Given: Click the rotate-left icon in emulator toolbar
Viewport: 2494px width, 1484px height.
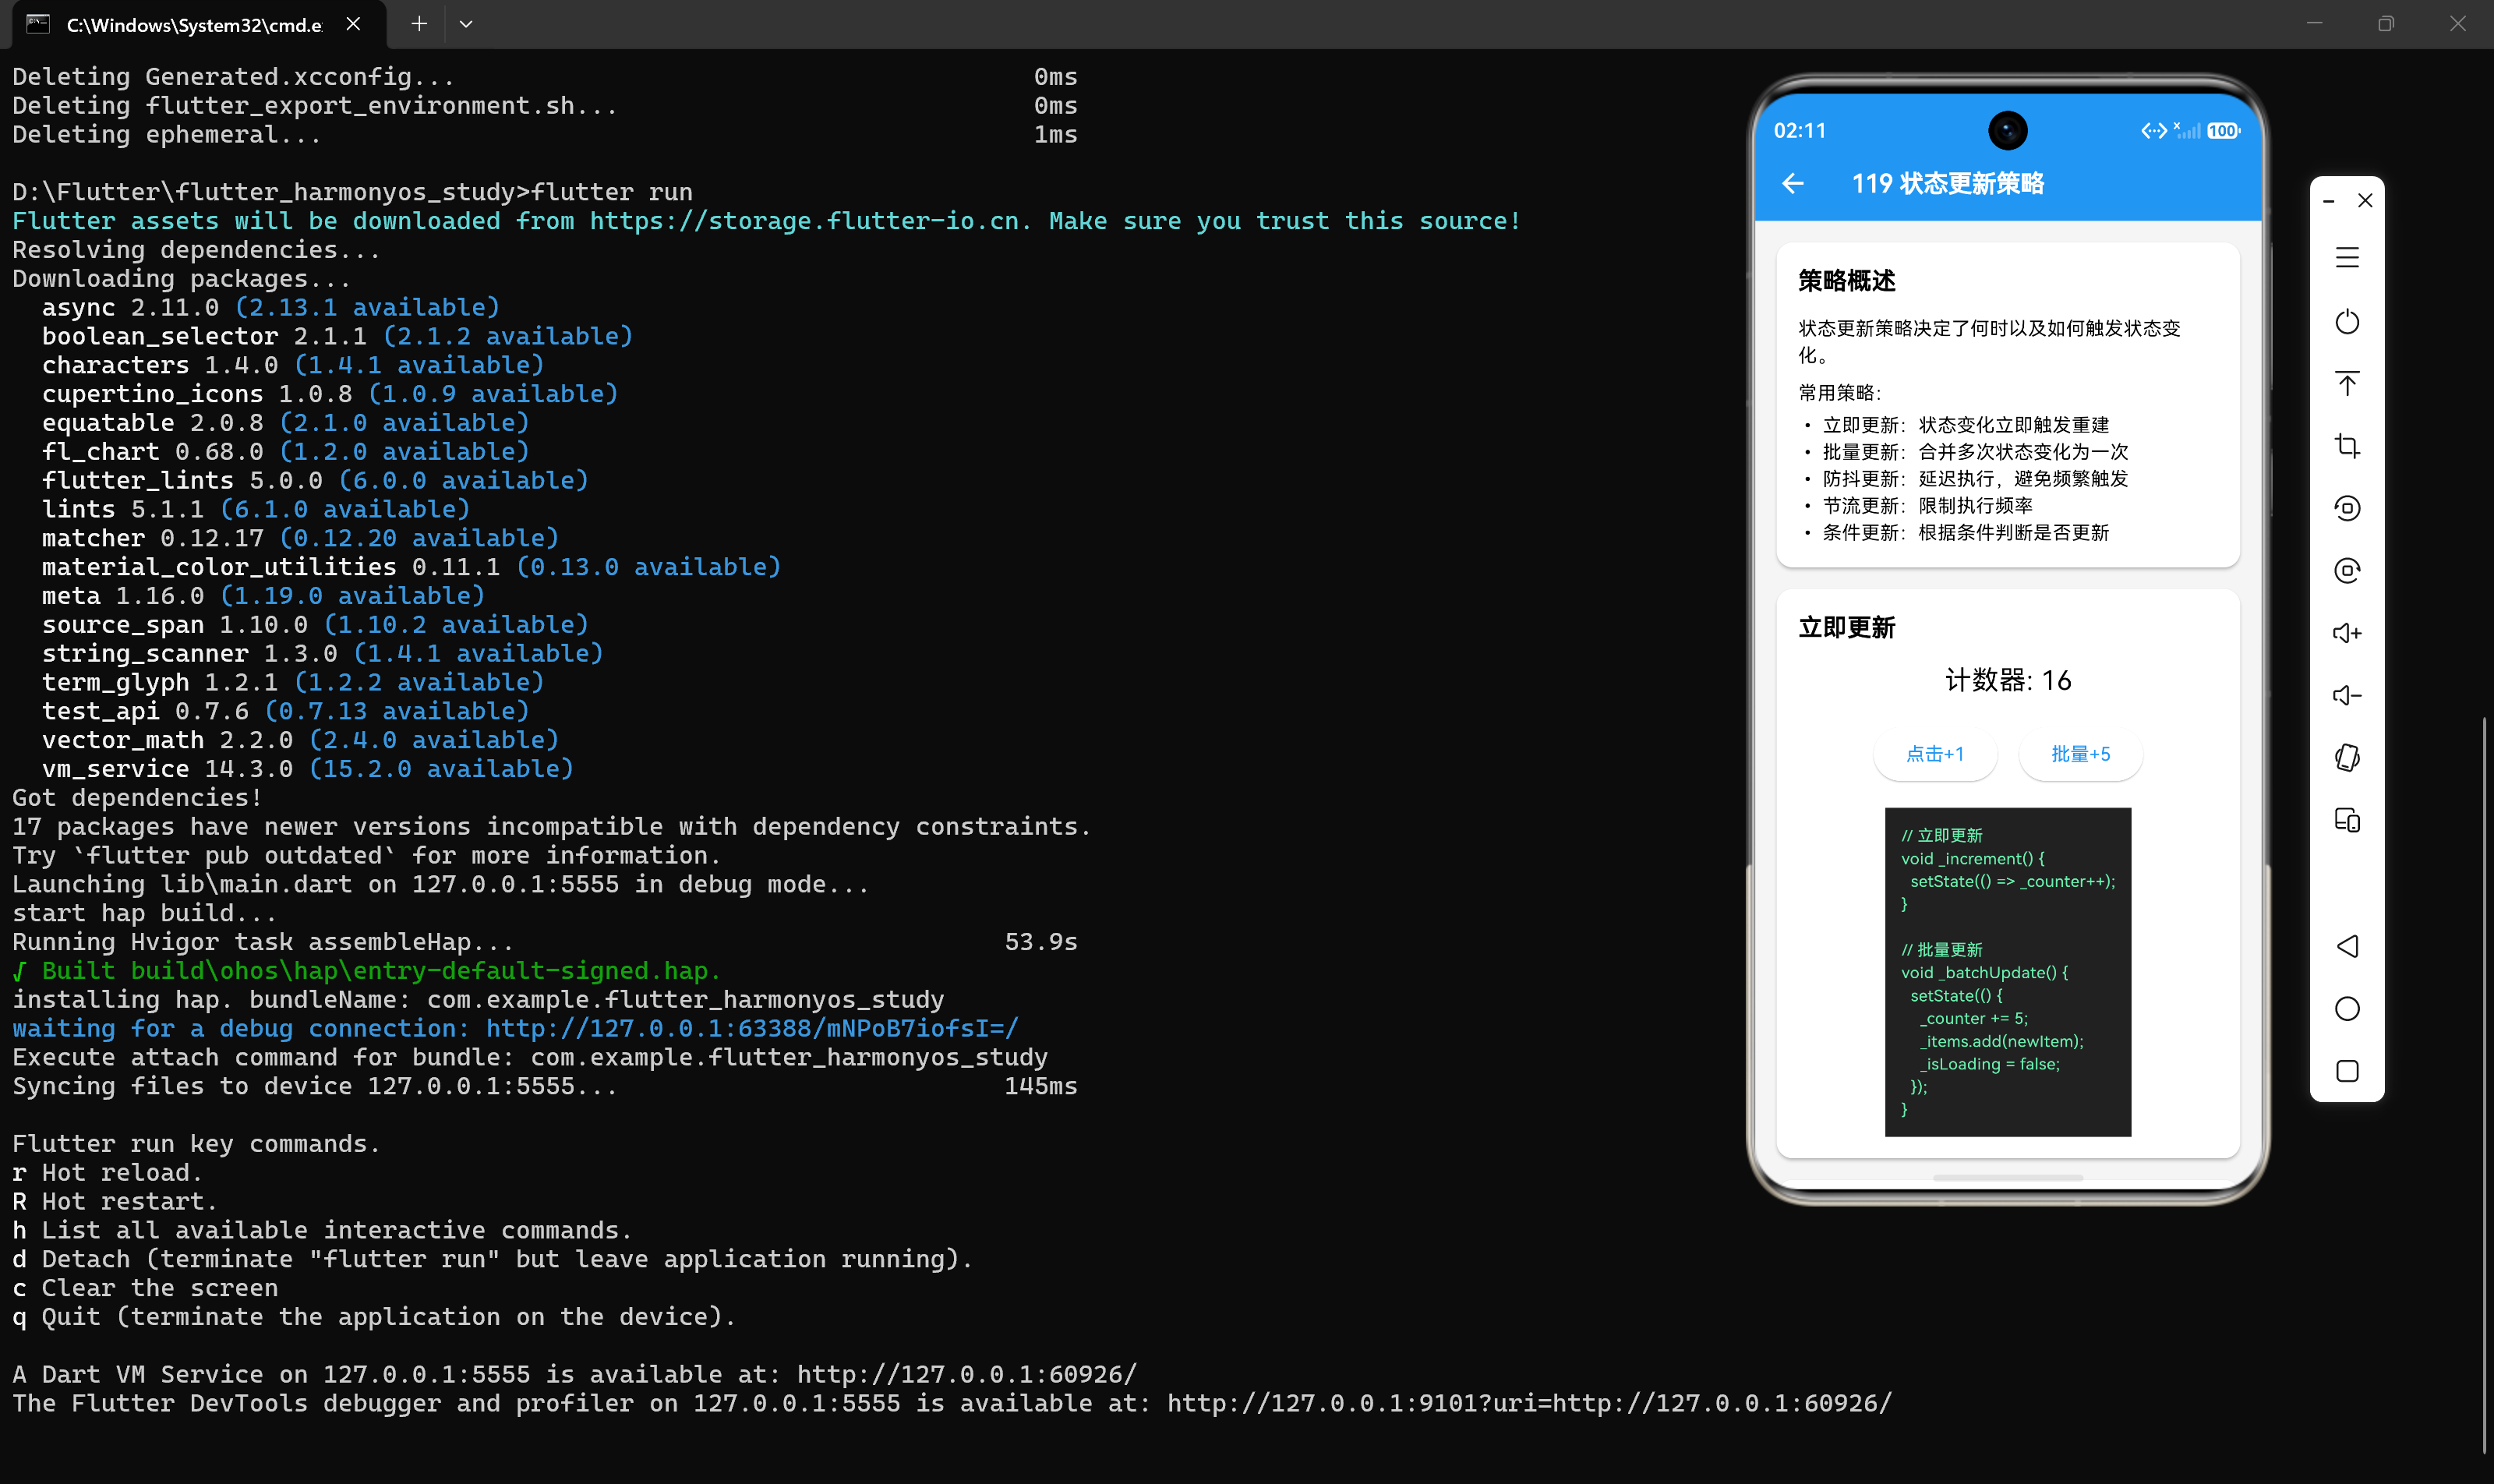Looking at the screenshot, I should [x=2347, y=508].
